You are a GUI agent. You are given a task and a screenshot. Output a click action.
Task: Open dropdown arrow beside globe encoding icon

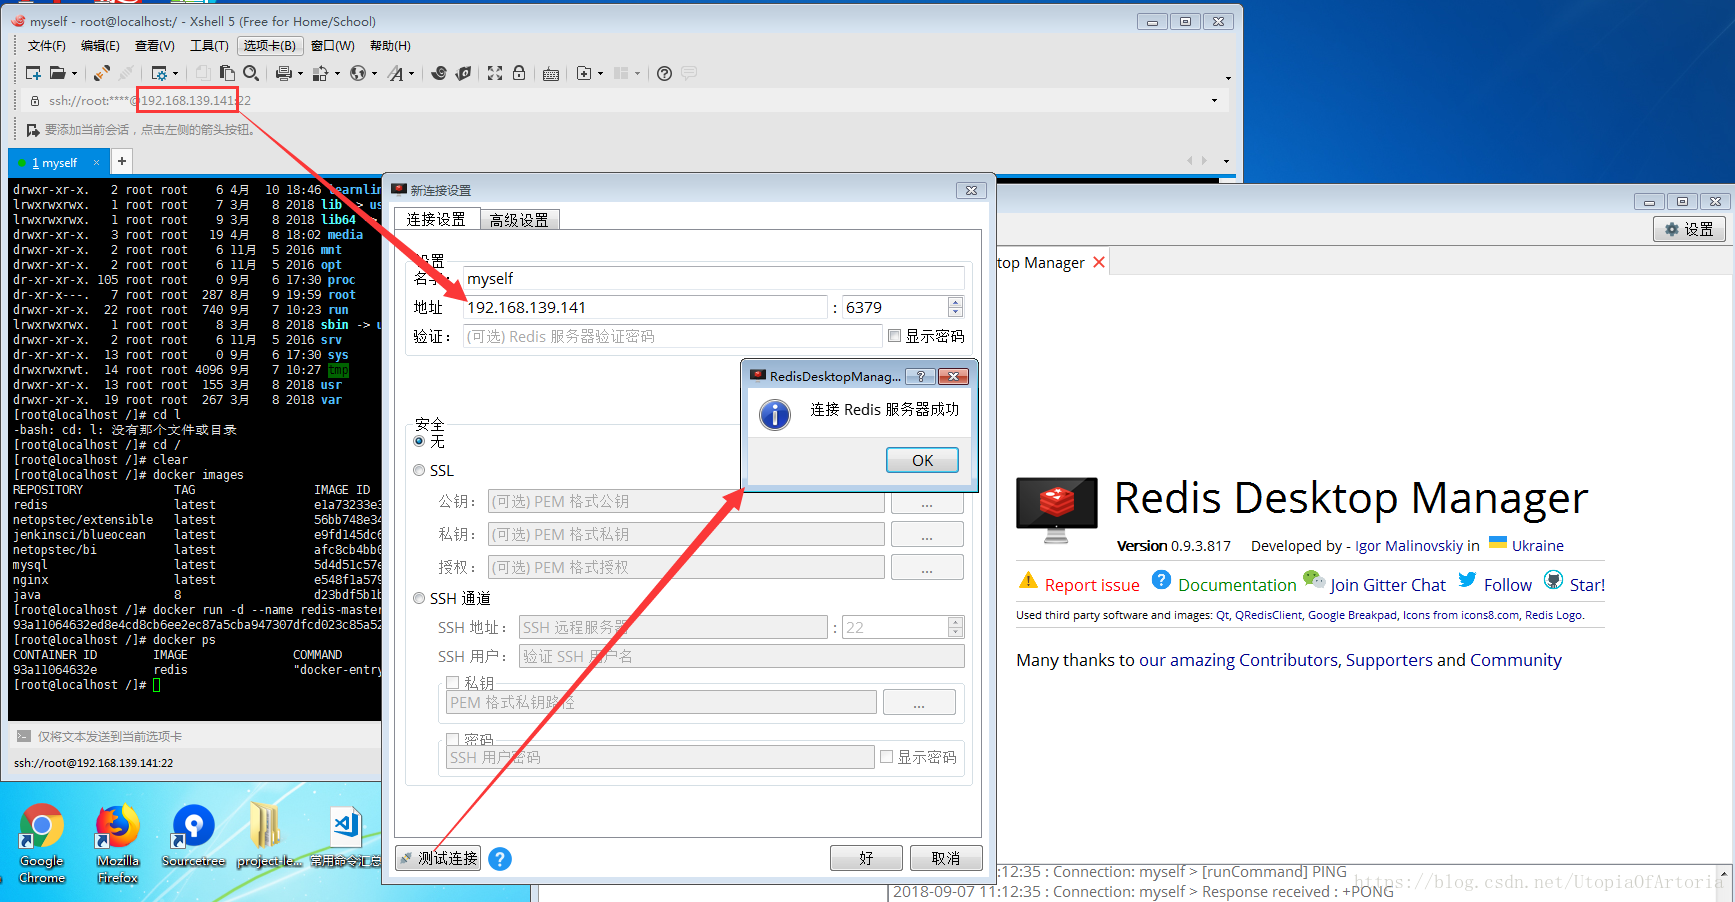(374, 73)
